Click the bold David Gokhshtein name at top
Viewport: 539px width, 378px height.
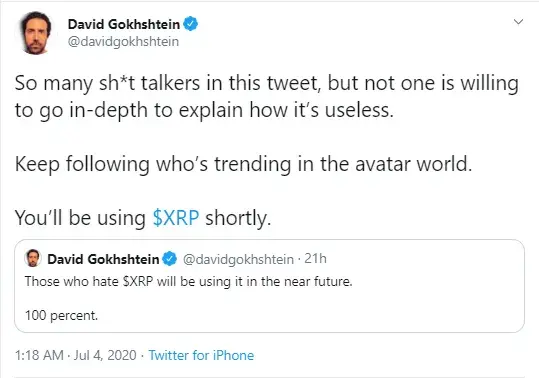[x=124, y=24]
